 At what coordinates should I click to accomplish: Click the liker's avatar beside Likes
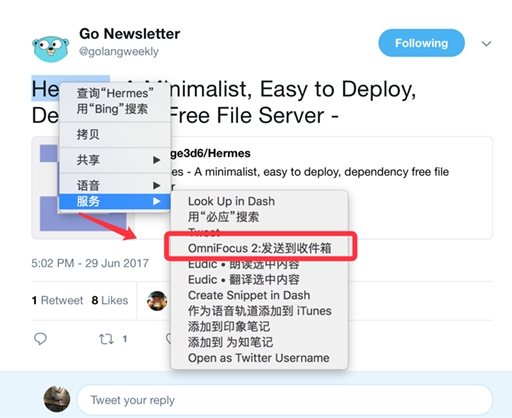tap(157, 301)
